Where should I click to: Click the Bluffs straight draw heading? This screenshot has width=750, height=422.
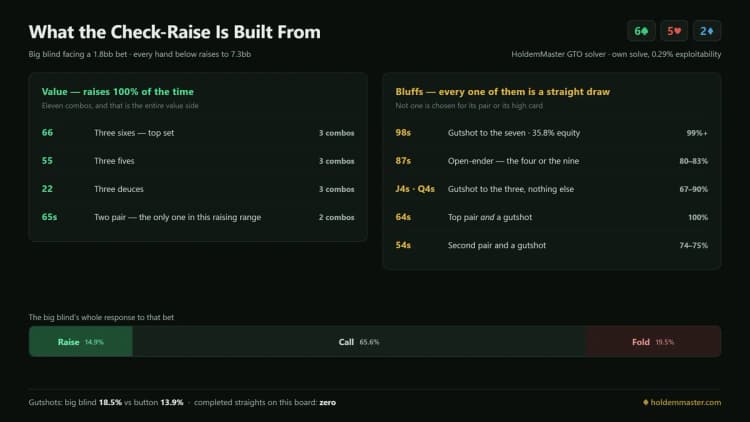(503, 91)
